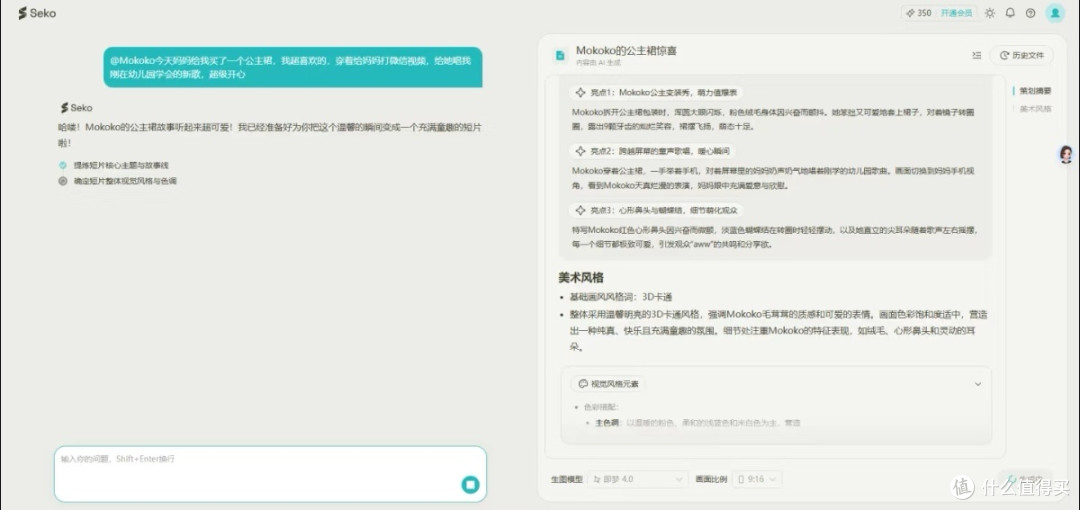The image size is (1080, 510).
Task: Select the 亮点3：心形鼻头与蝴蝶结 heading
Action: [x=664, y=210]
